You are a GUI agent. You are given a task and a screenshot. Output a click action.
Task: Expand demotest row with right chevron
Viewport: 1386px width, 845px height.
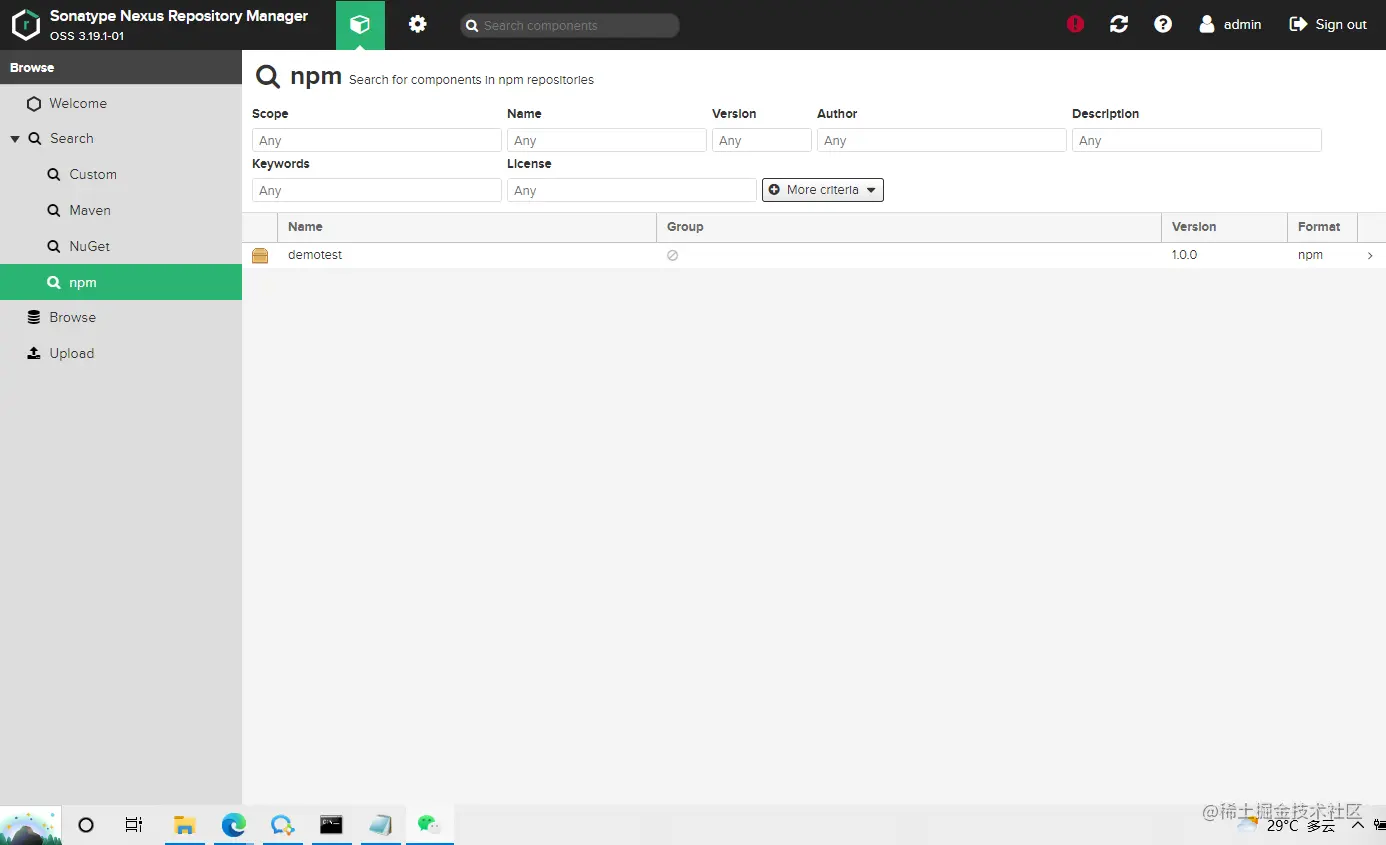(1370, 256)
